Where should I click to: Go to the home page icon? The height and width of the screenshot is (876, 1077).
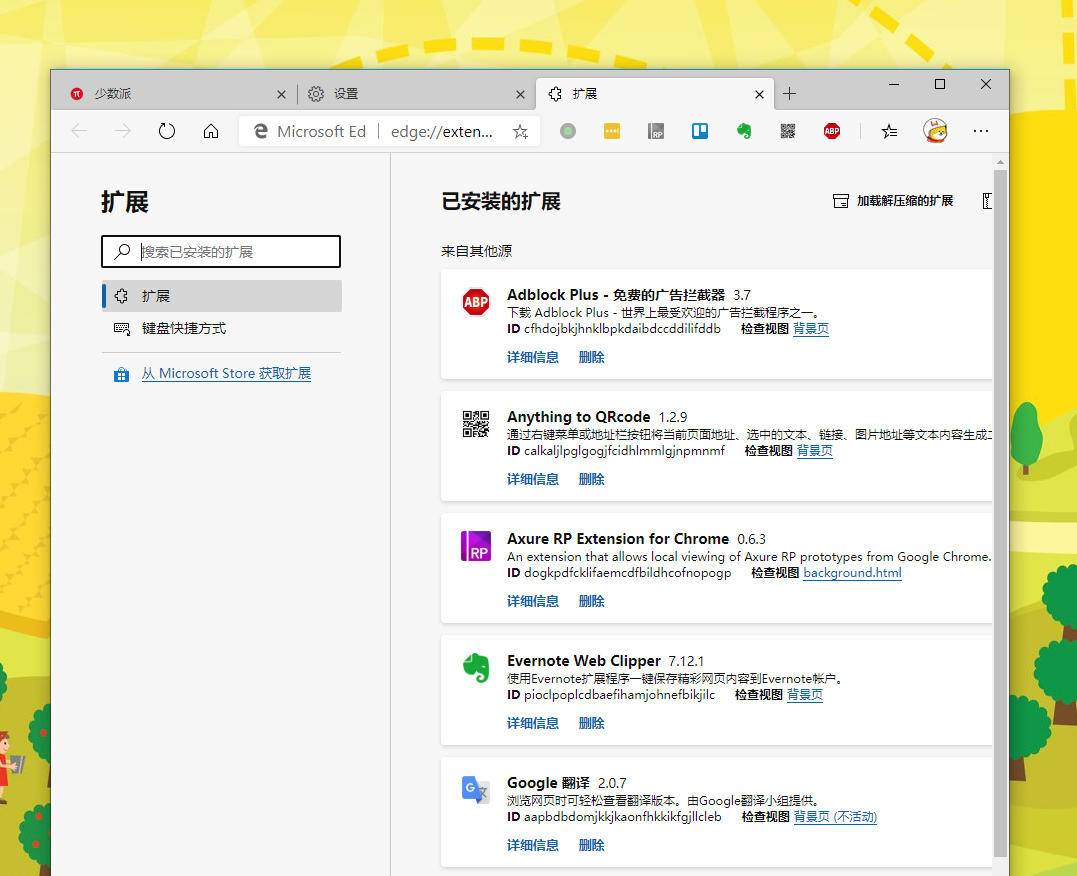coord(211,131)
